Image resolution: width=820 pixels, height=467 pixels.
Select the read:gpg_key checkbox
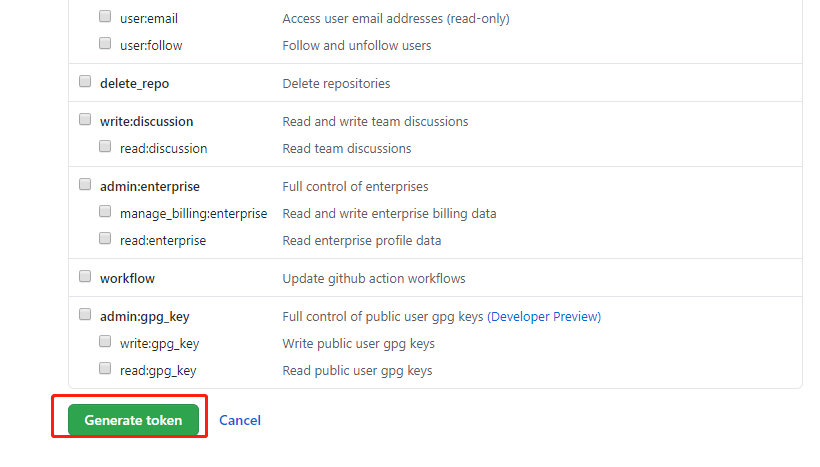[105, 369]
